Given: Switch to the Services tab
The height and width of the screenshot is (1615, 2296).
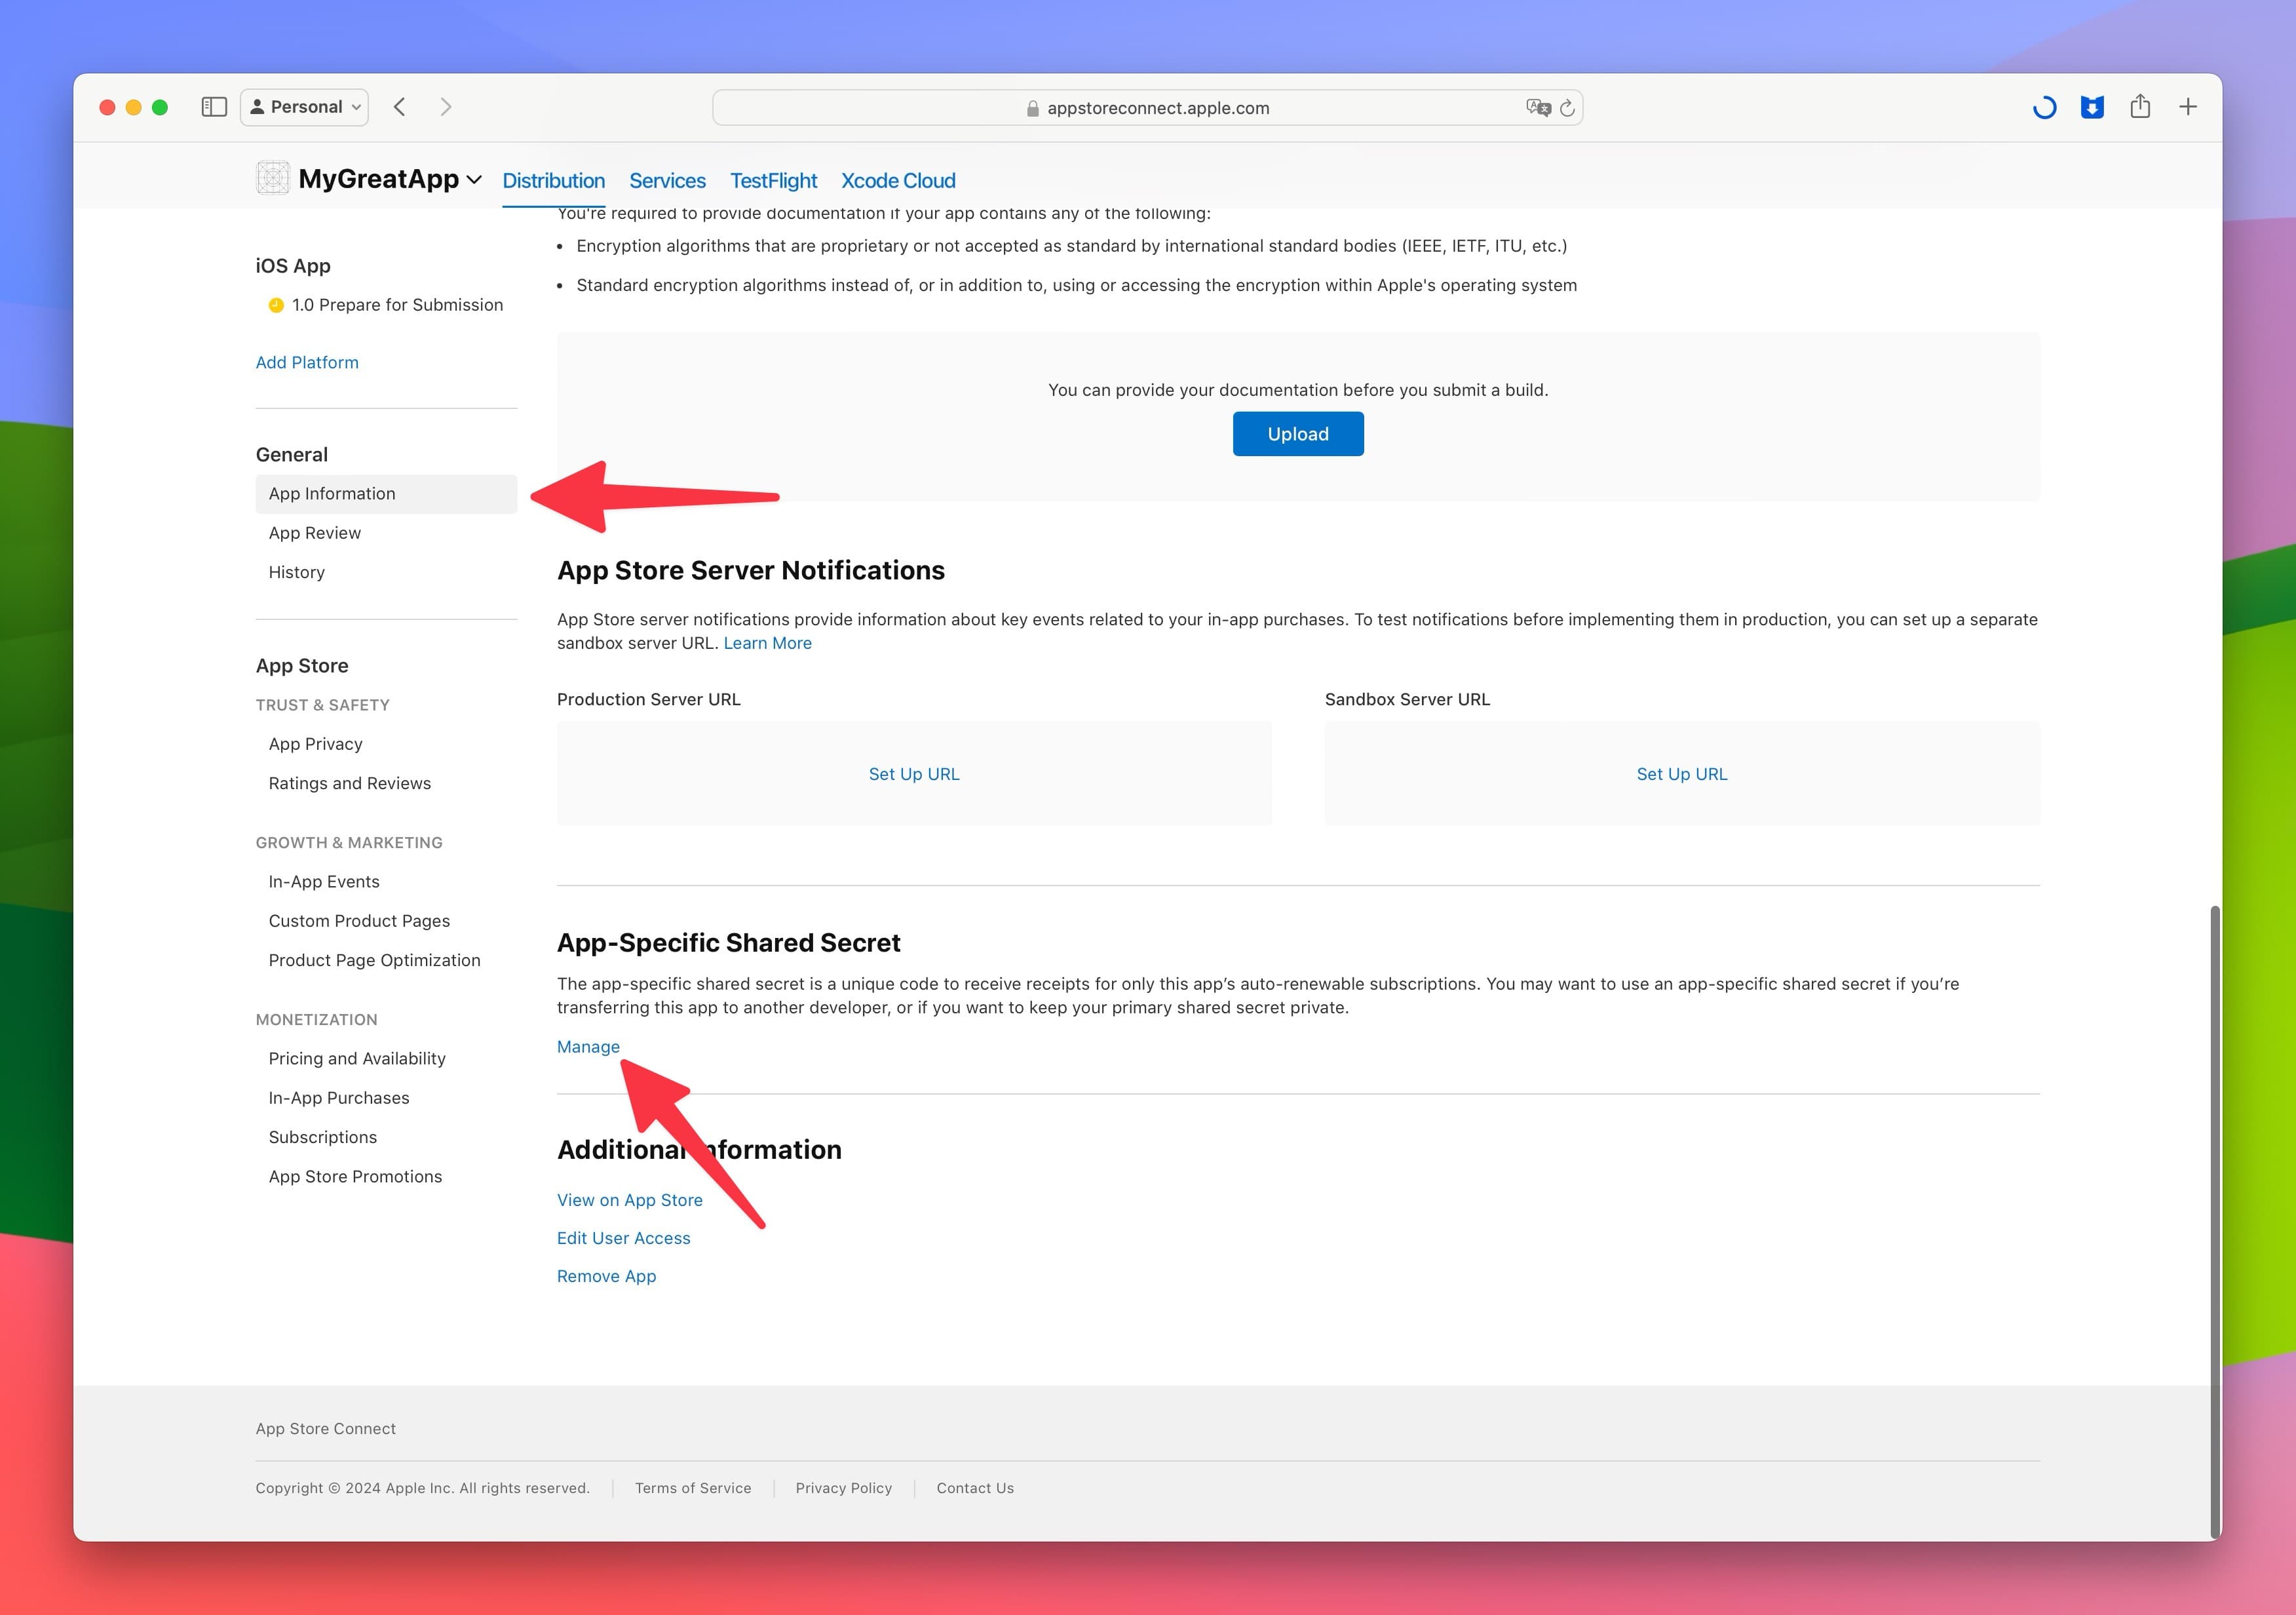Looking at the screenshot, I should point(667,181).
